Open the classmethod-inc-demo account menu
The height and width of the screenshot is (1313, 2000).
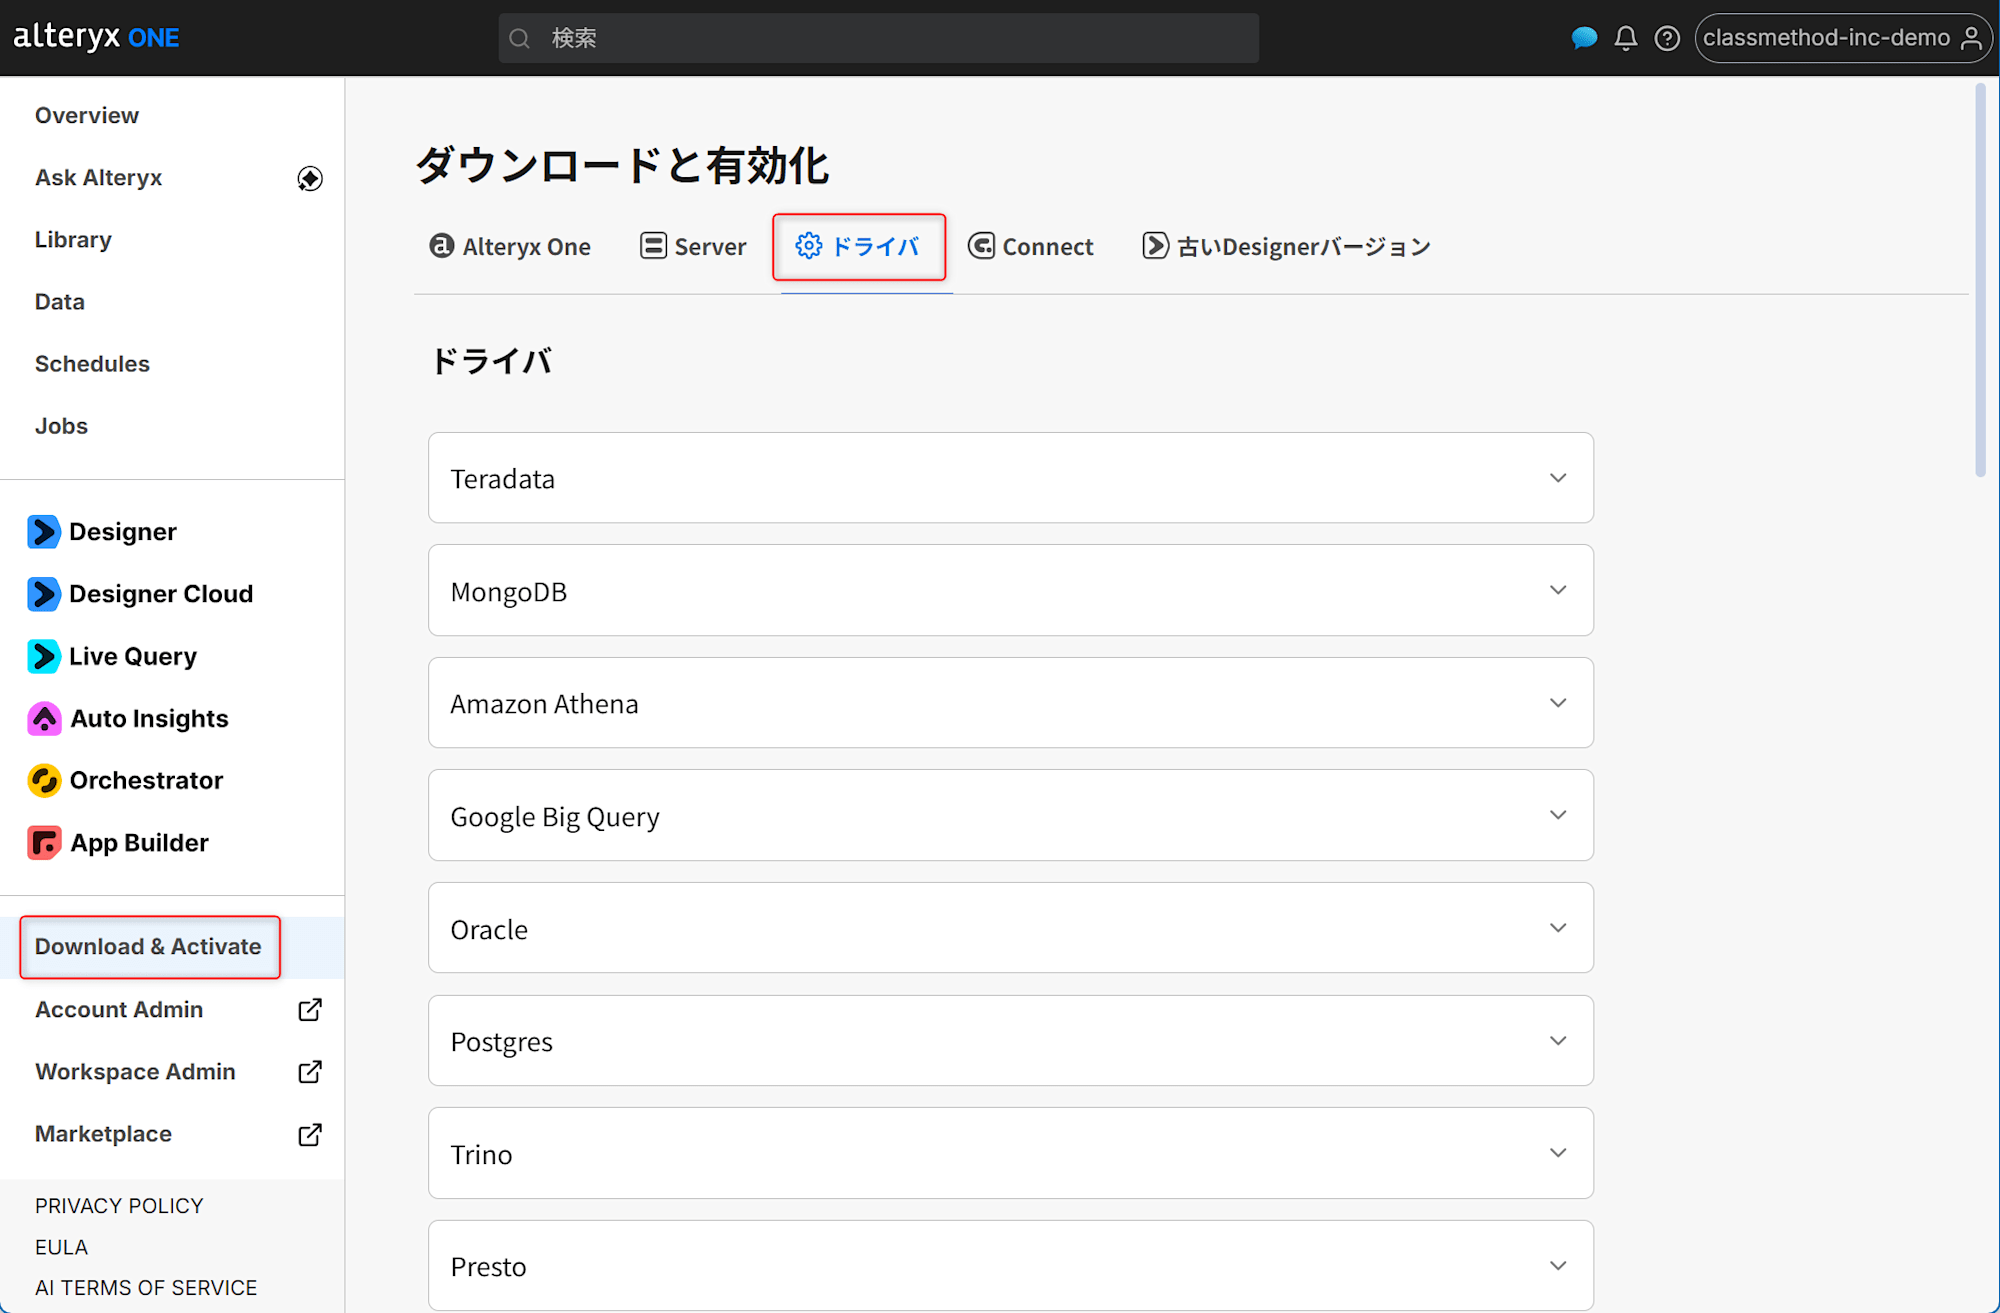1843,38
